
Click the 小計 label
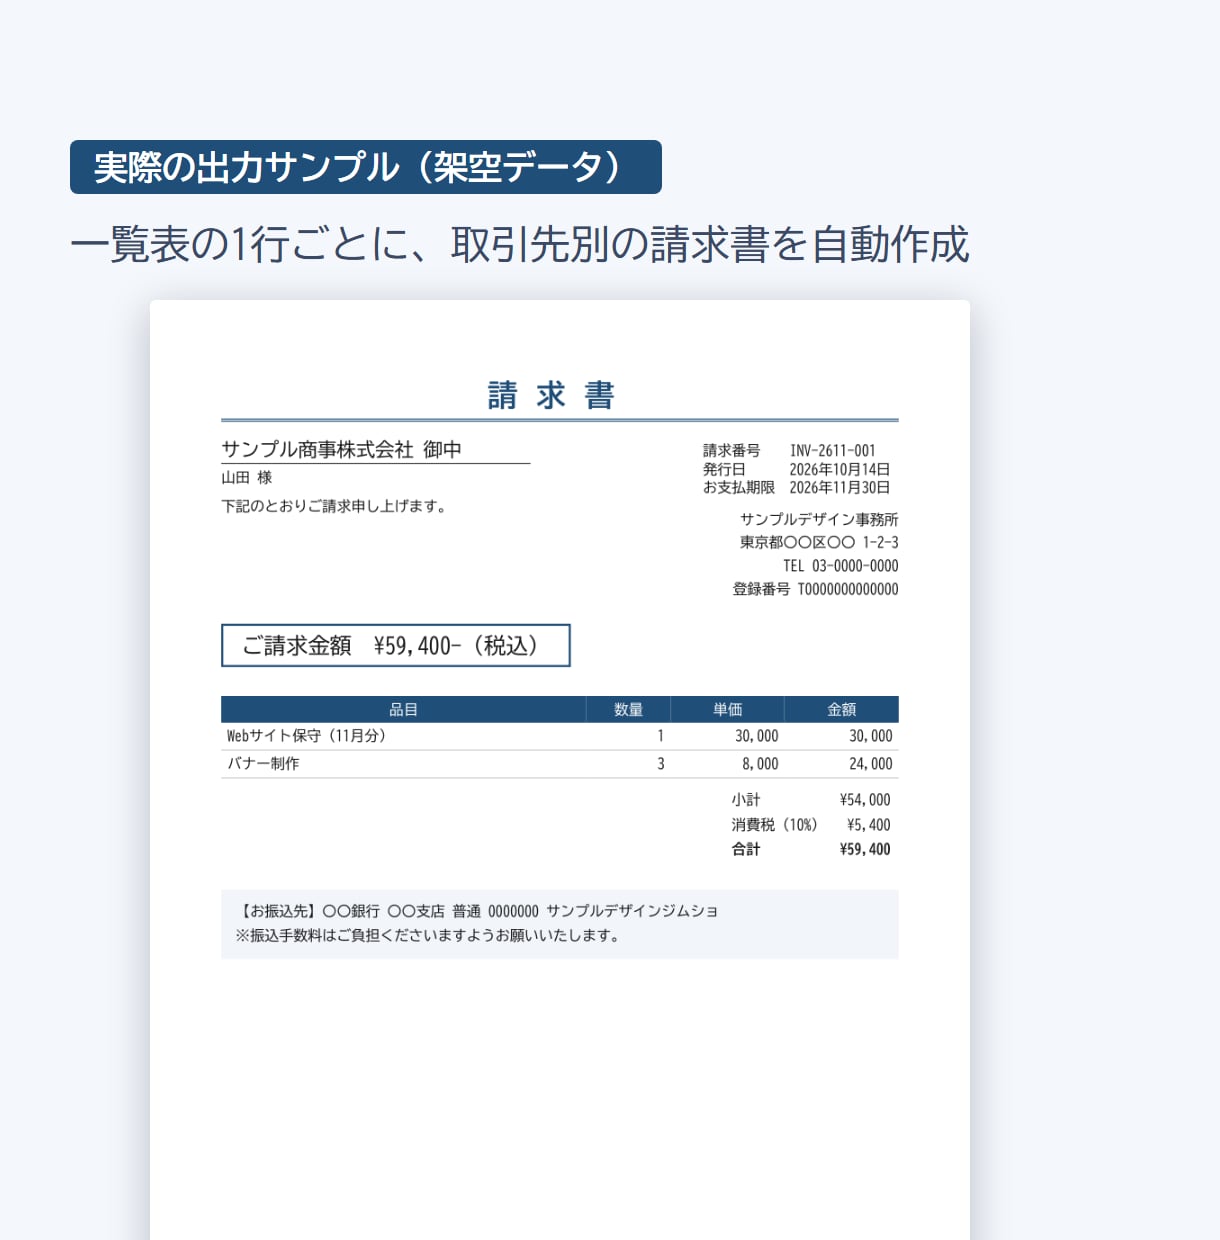coord(745,800)
